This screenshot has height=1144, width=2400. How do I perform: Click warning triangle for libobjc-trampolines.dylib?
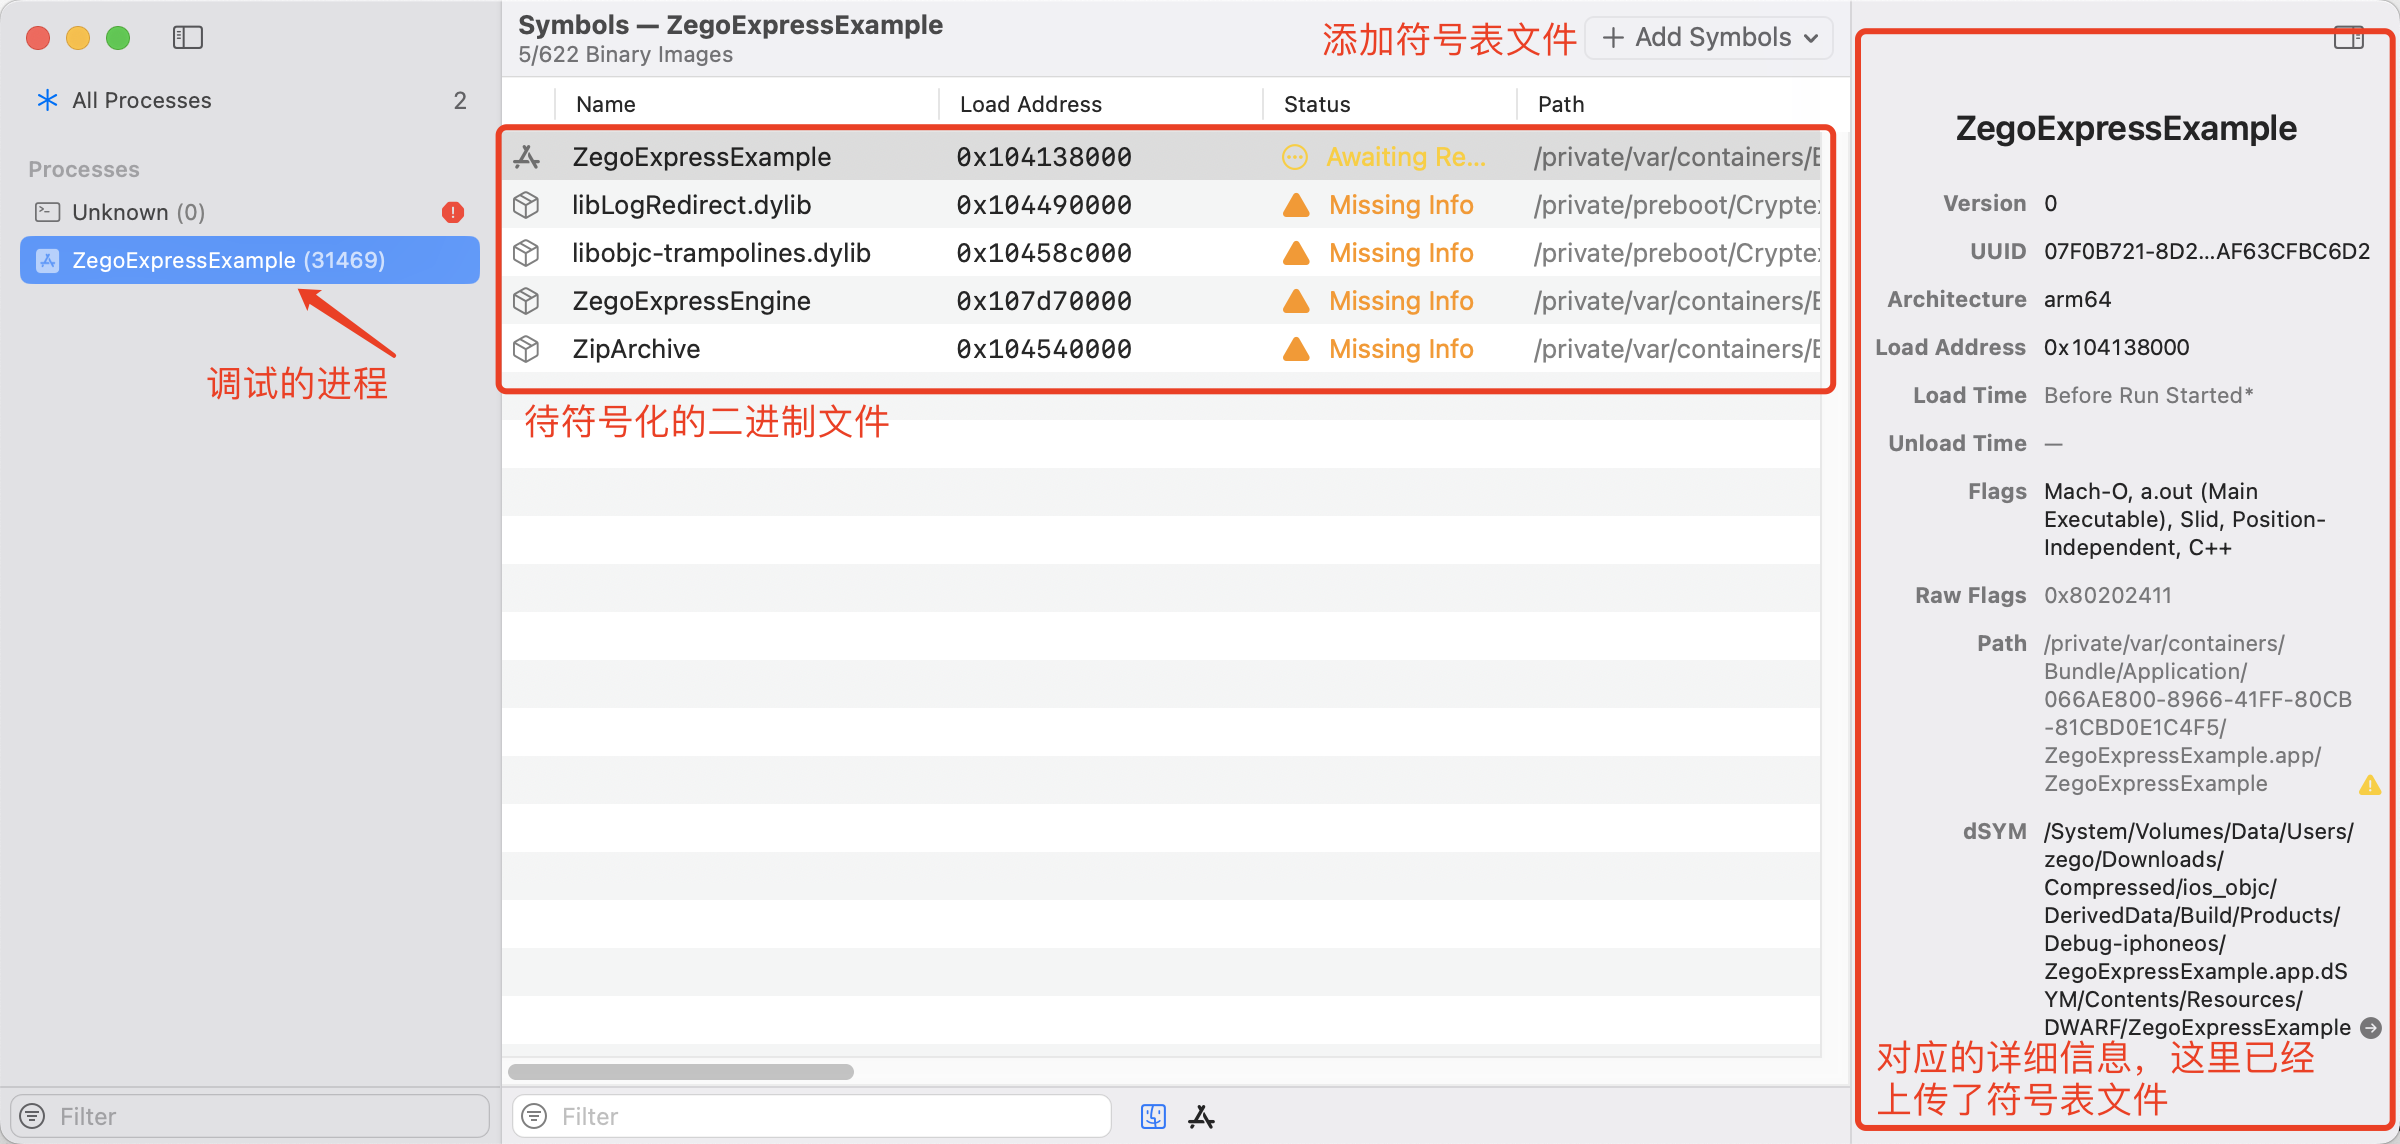pyautogui.click(x=1296, y=253)
